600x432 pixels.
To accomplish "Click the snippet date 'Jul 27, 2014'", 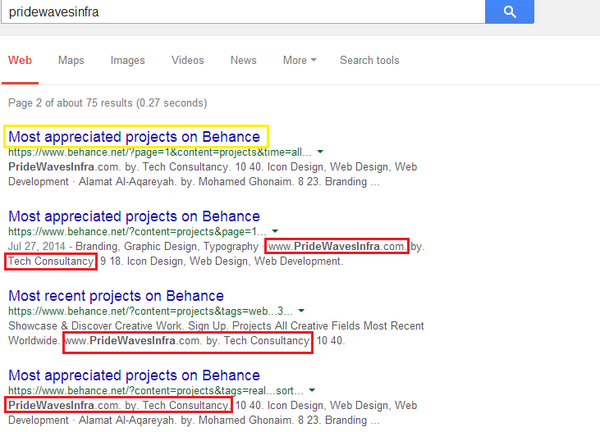I will [x=37, y=246].
